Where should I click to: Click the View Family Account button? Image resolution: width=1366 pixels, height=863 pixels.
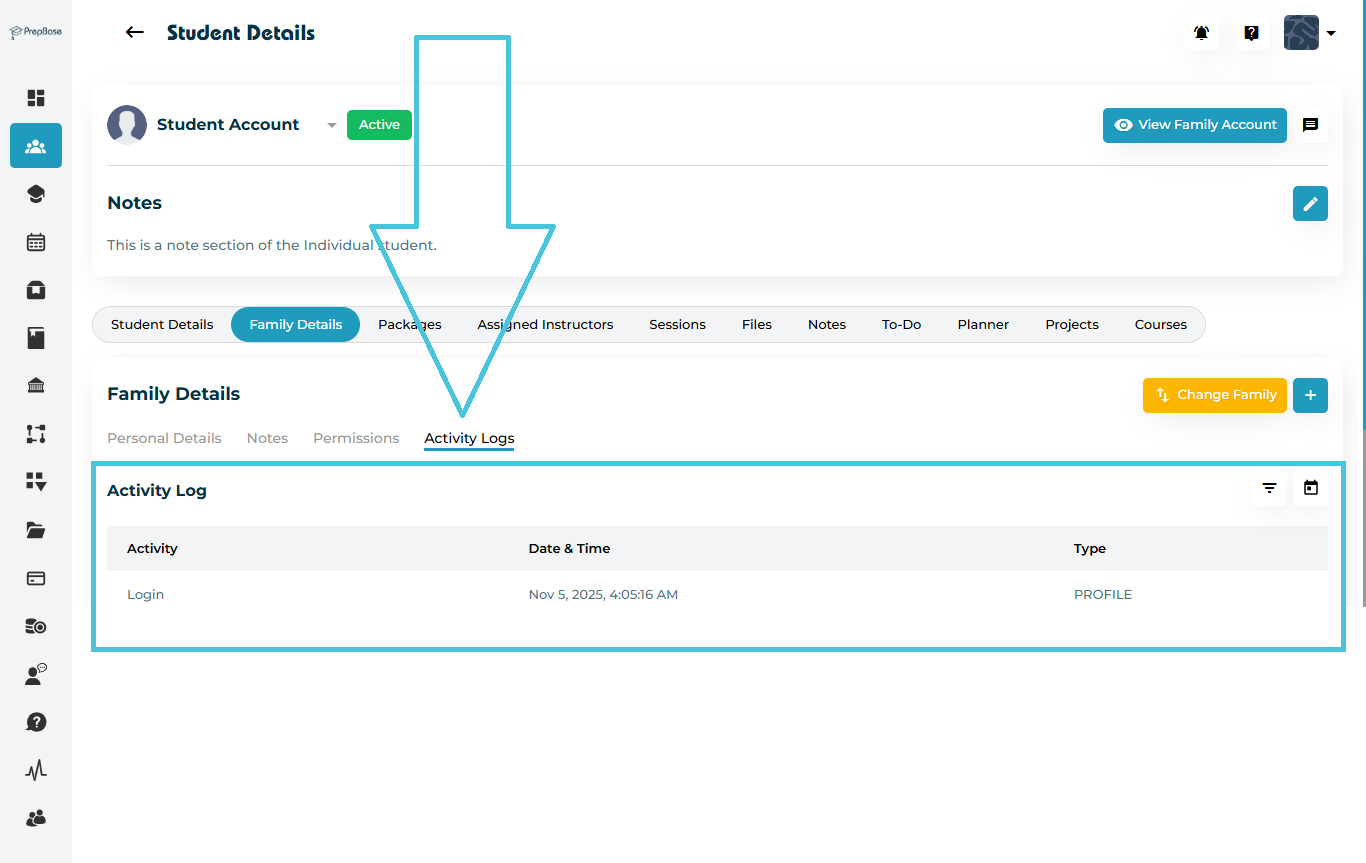point(1194,125)
